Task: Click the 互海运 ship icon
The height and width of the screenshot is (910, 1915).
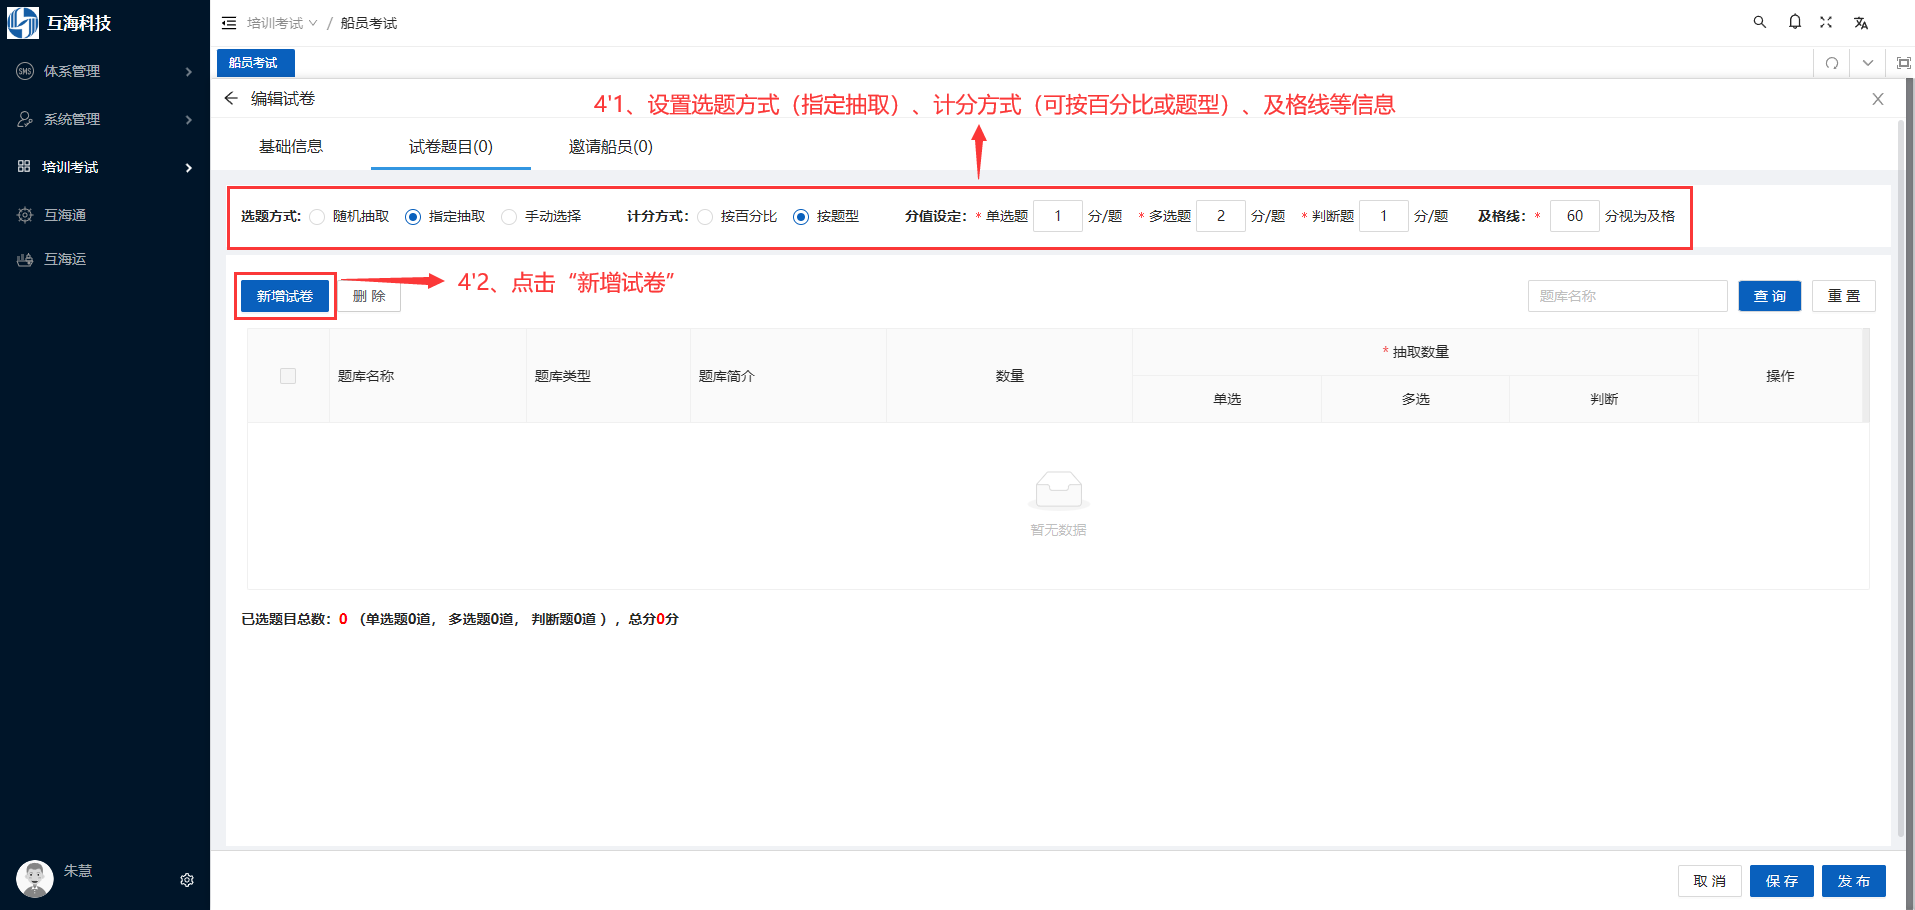Action: point(25,259)
